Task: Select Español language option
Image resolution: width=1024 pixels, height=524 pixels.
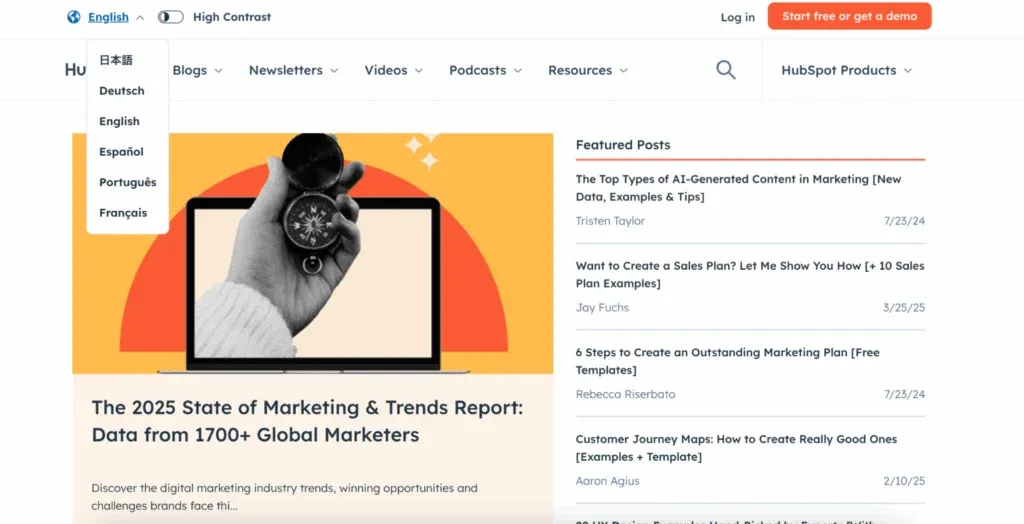Action: coord(121,152)
